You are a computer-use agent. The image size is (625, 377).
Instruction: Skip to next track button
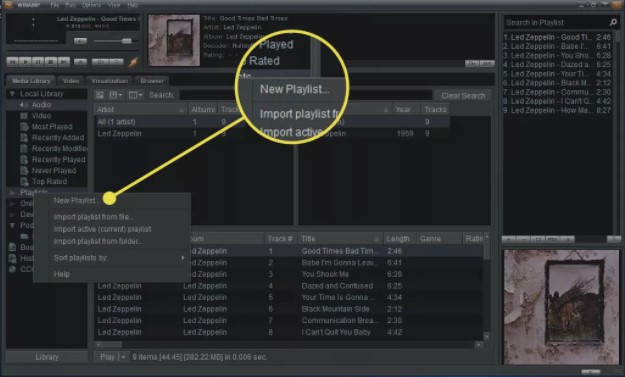[64, 62]
